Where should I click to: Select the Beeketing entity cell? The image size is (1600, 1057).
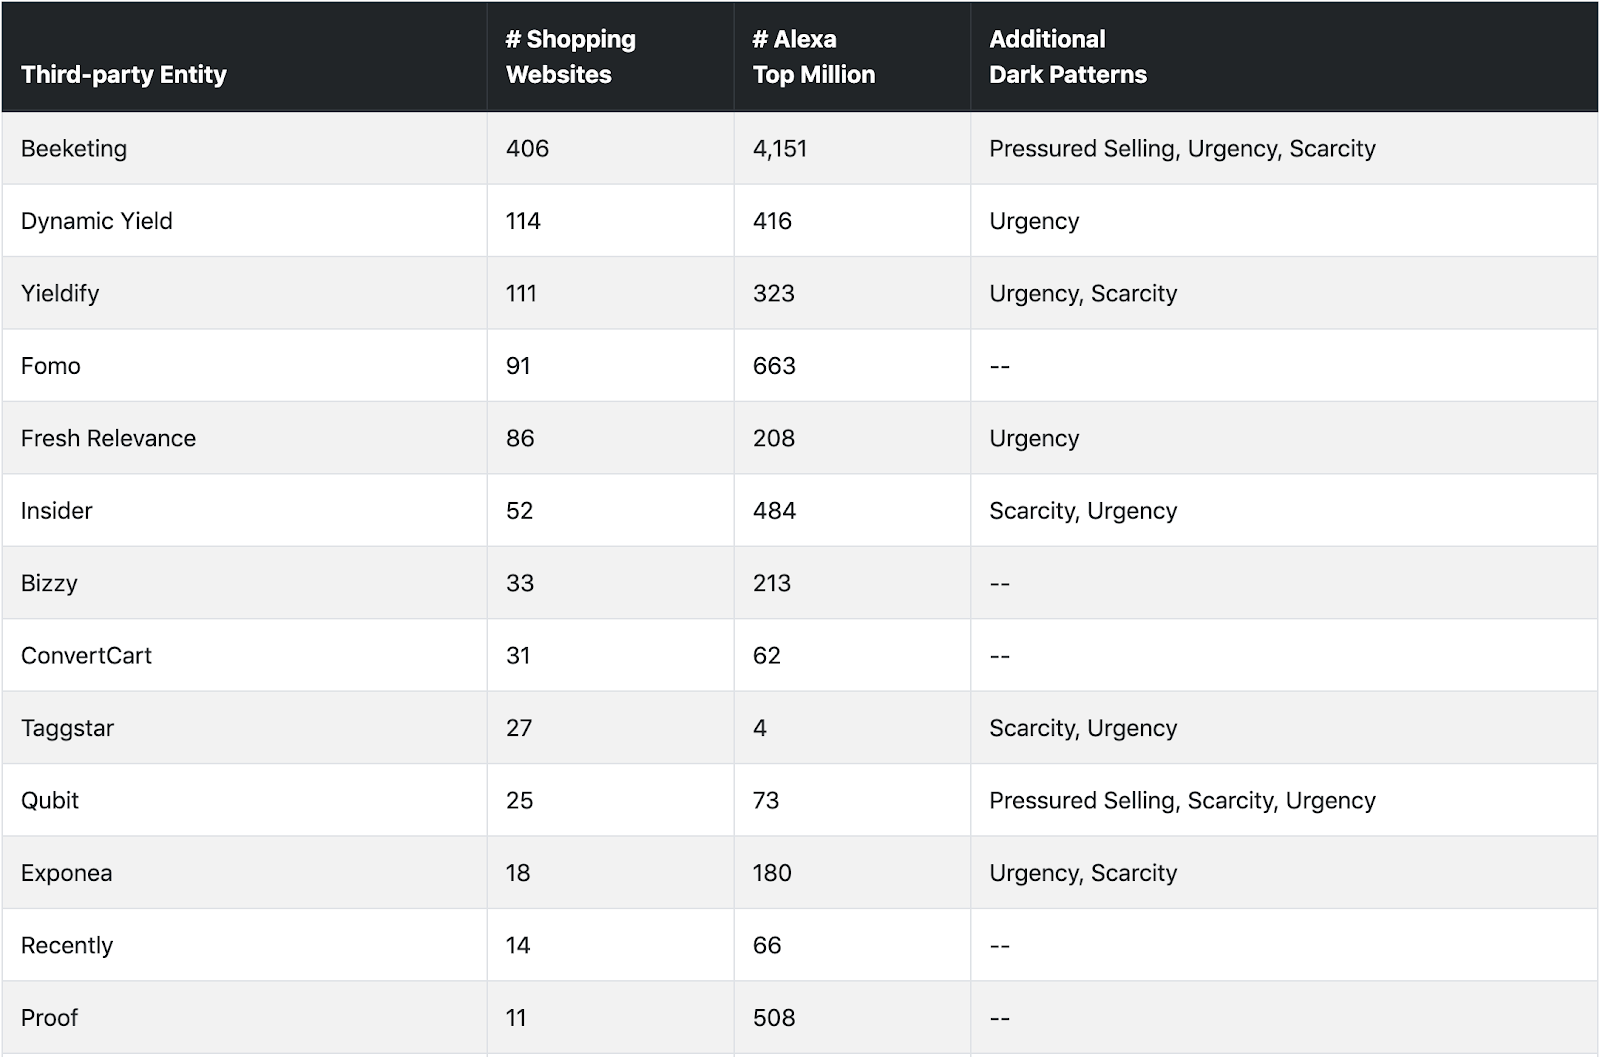(74, 149)
